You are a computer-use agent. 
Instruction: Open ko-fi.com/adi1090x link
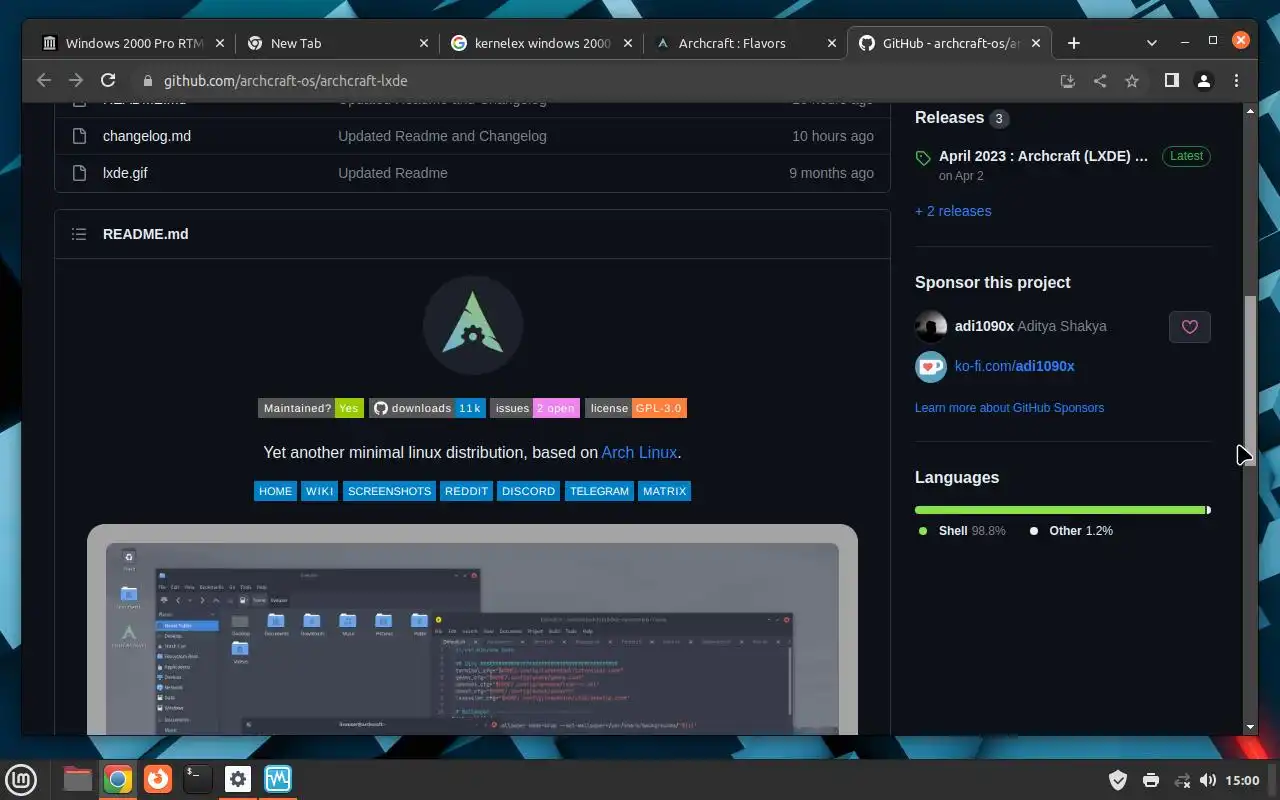(x=1014, y=366)
